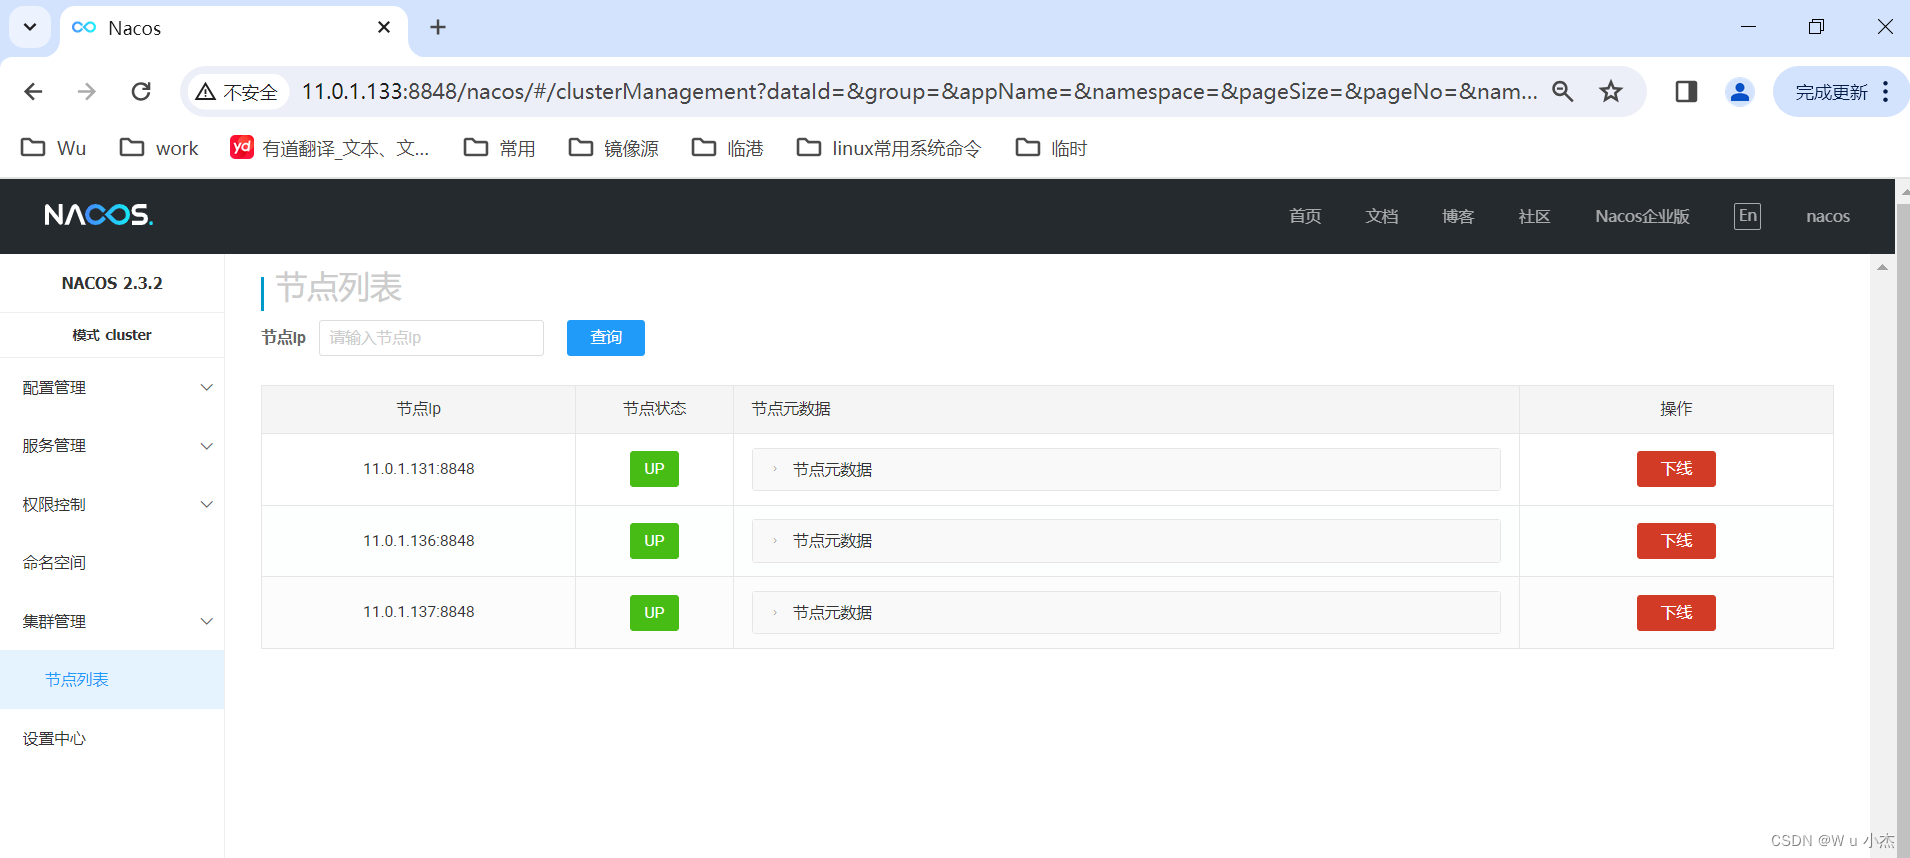
Task: Minimize the browser window
Action: coord(1748,27)
